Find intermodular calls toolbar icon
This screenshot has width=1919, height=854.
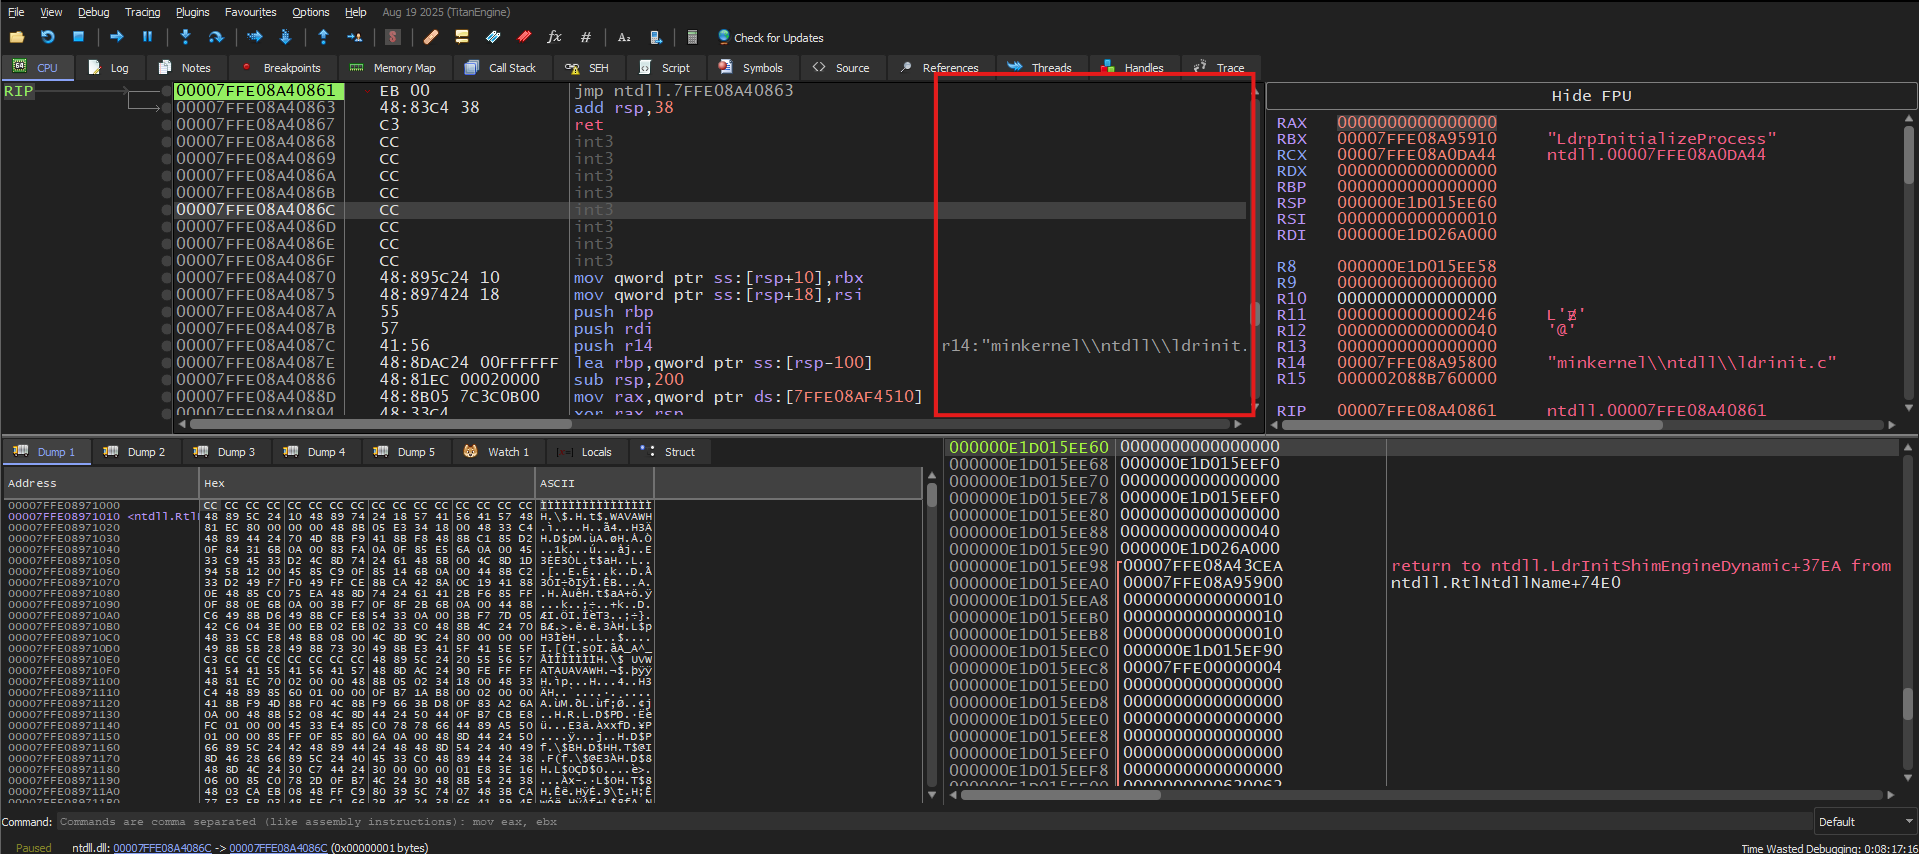[x=655, y=37]
